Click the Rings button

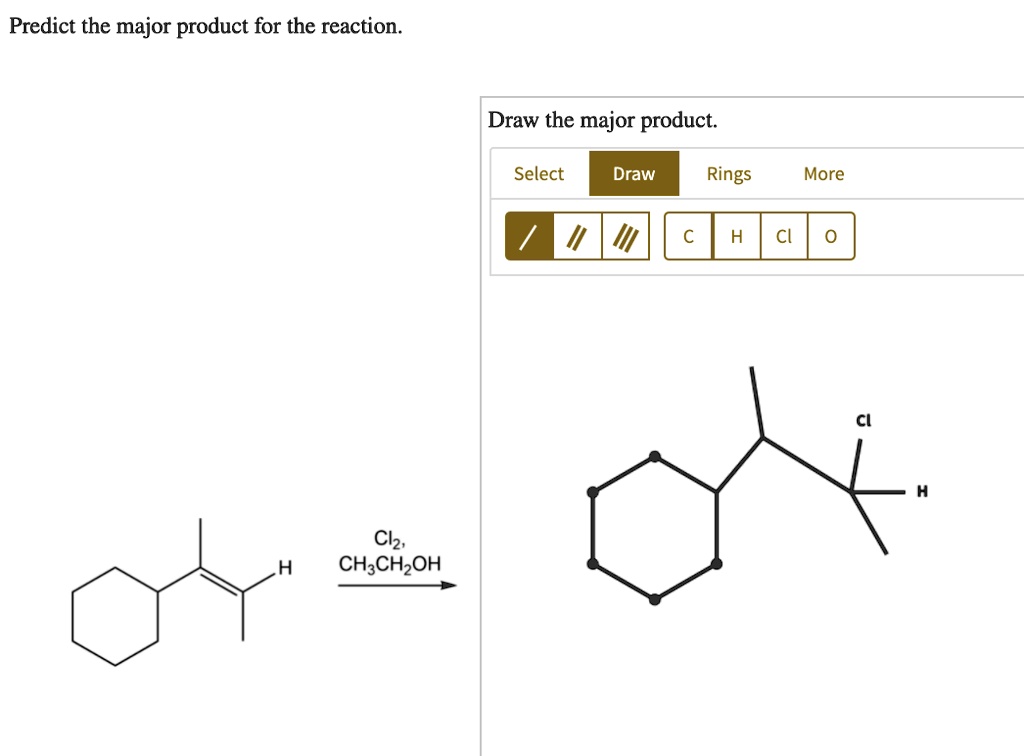pos(728,173)
